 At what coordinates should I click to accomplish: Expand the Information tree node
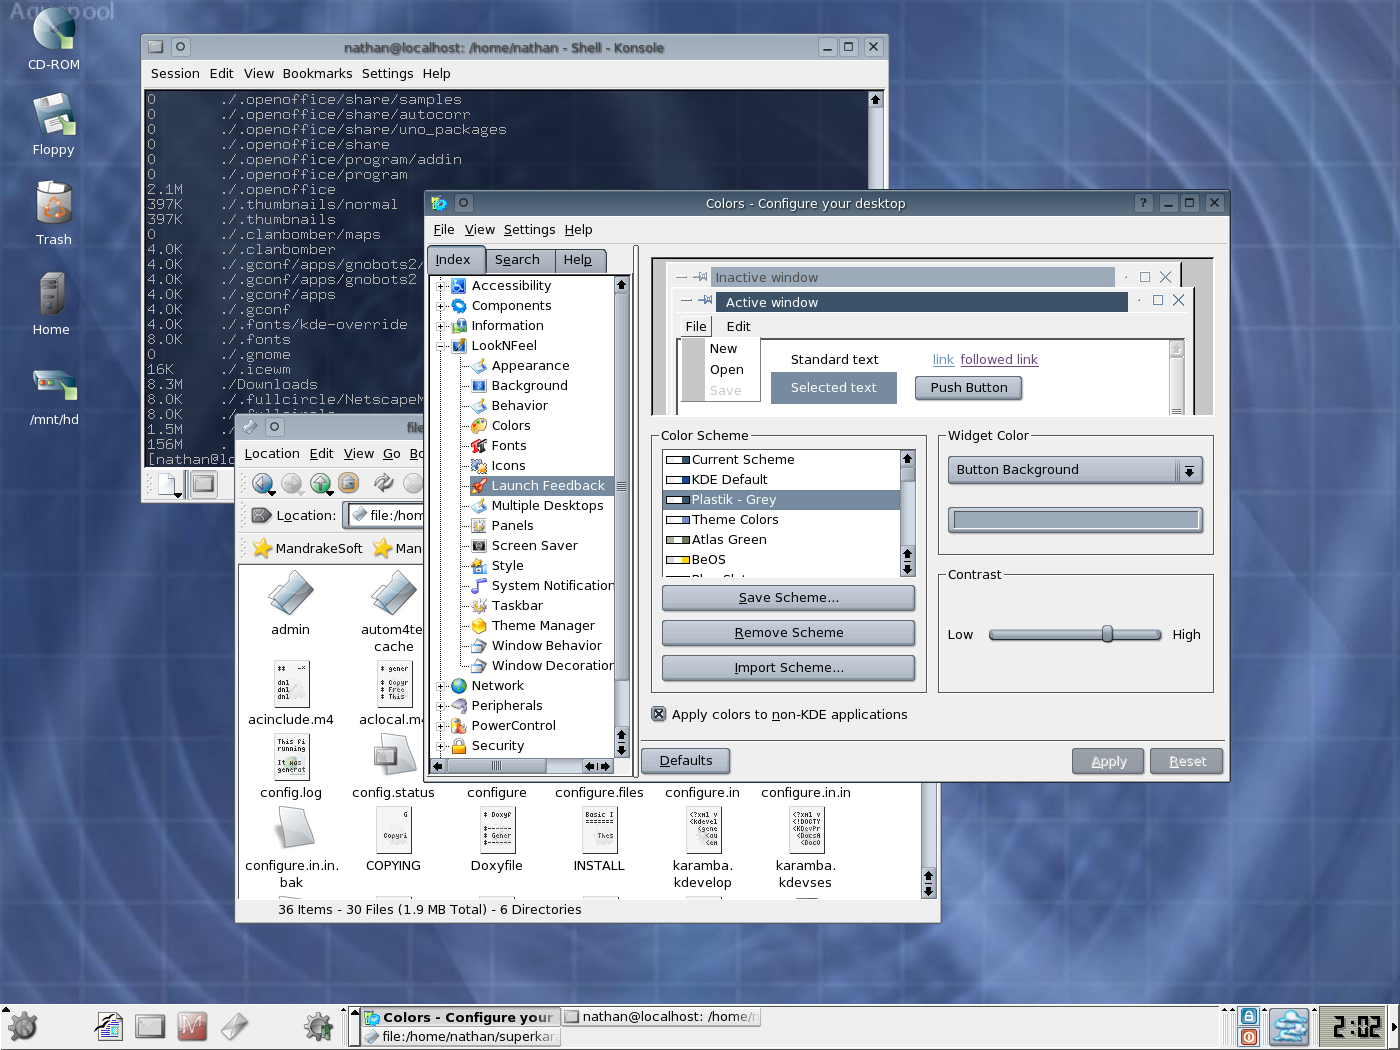(x=441, y=326)
